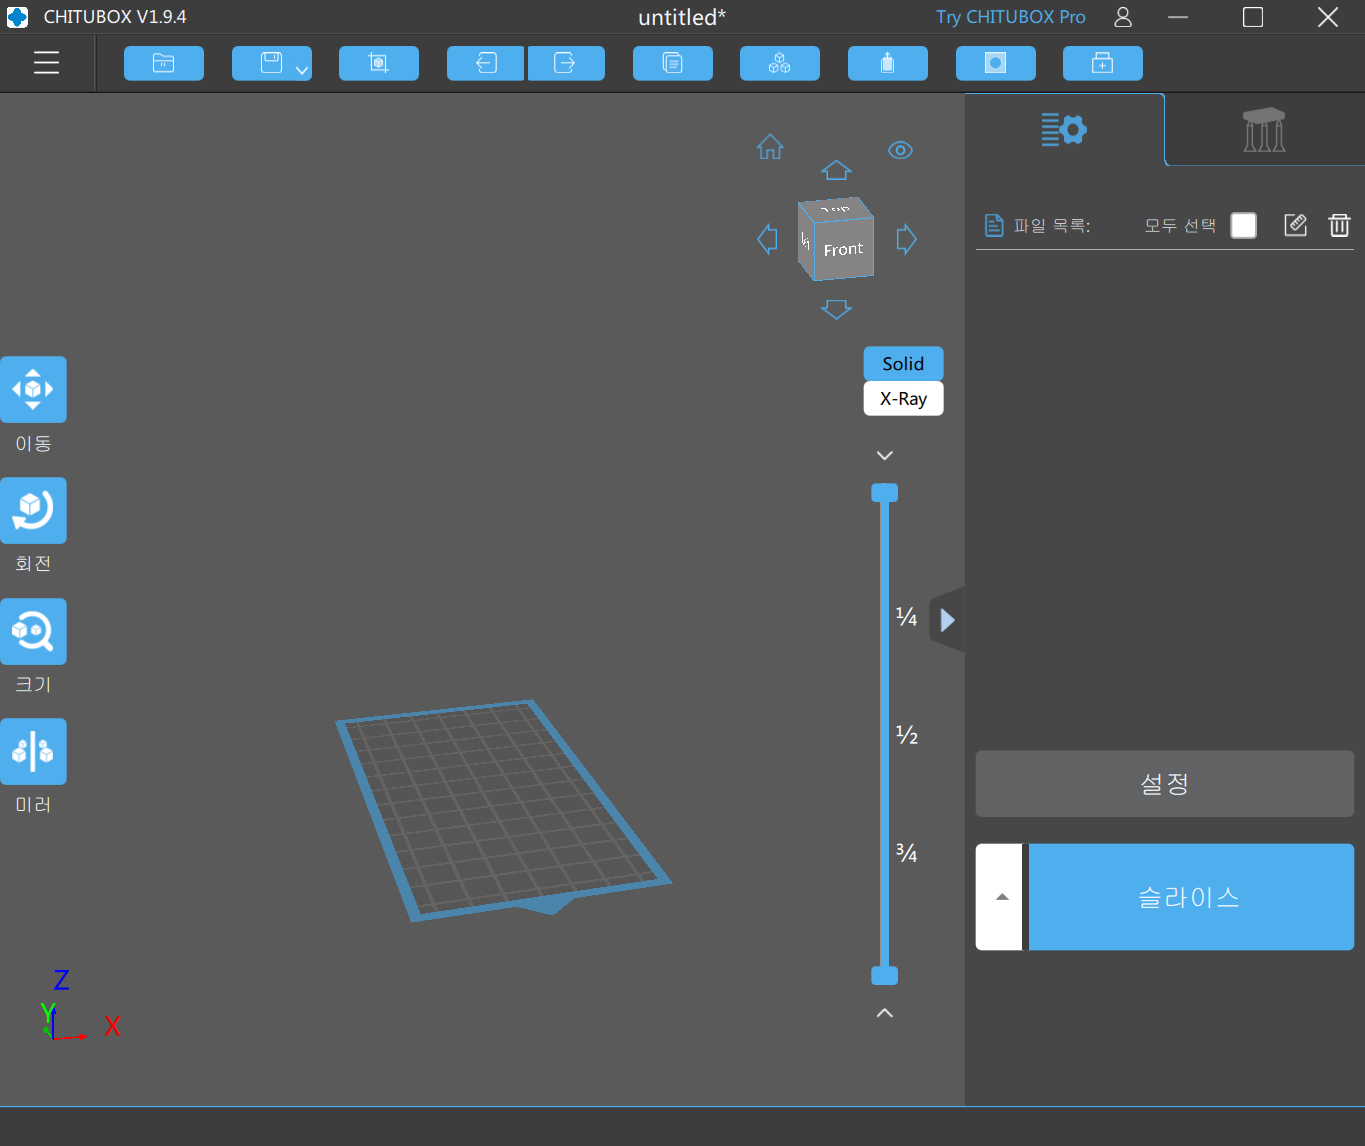This screenshot has height=1146, width=1365.
Task: Click the auto layout cubes icon
Action: pos(780,63)
